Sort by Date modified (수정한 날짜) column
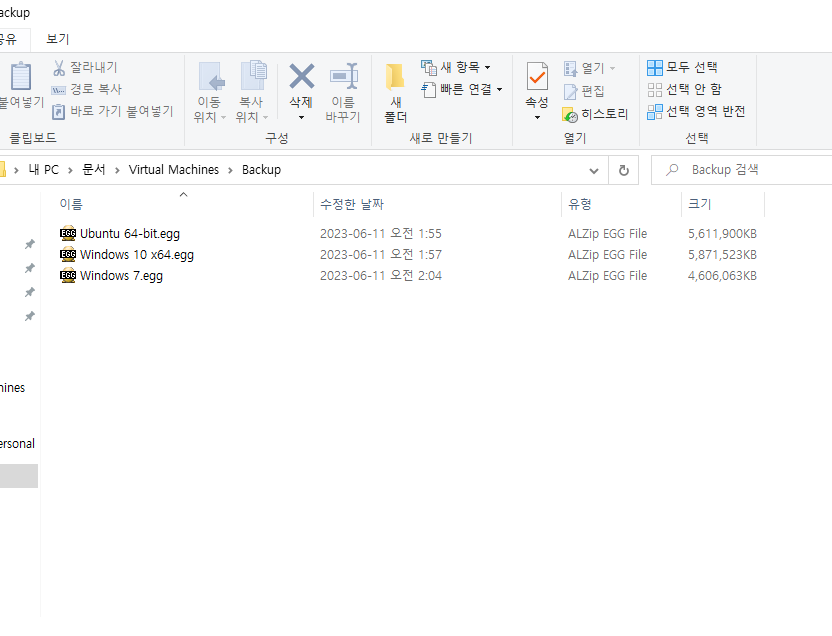Image resolution: width=832 pixels, height=636 pixels. coord(352,204)
